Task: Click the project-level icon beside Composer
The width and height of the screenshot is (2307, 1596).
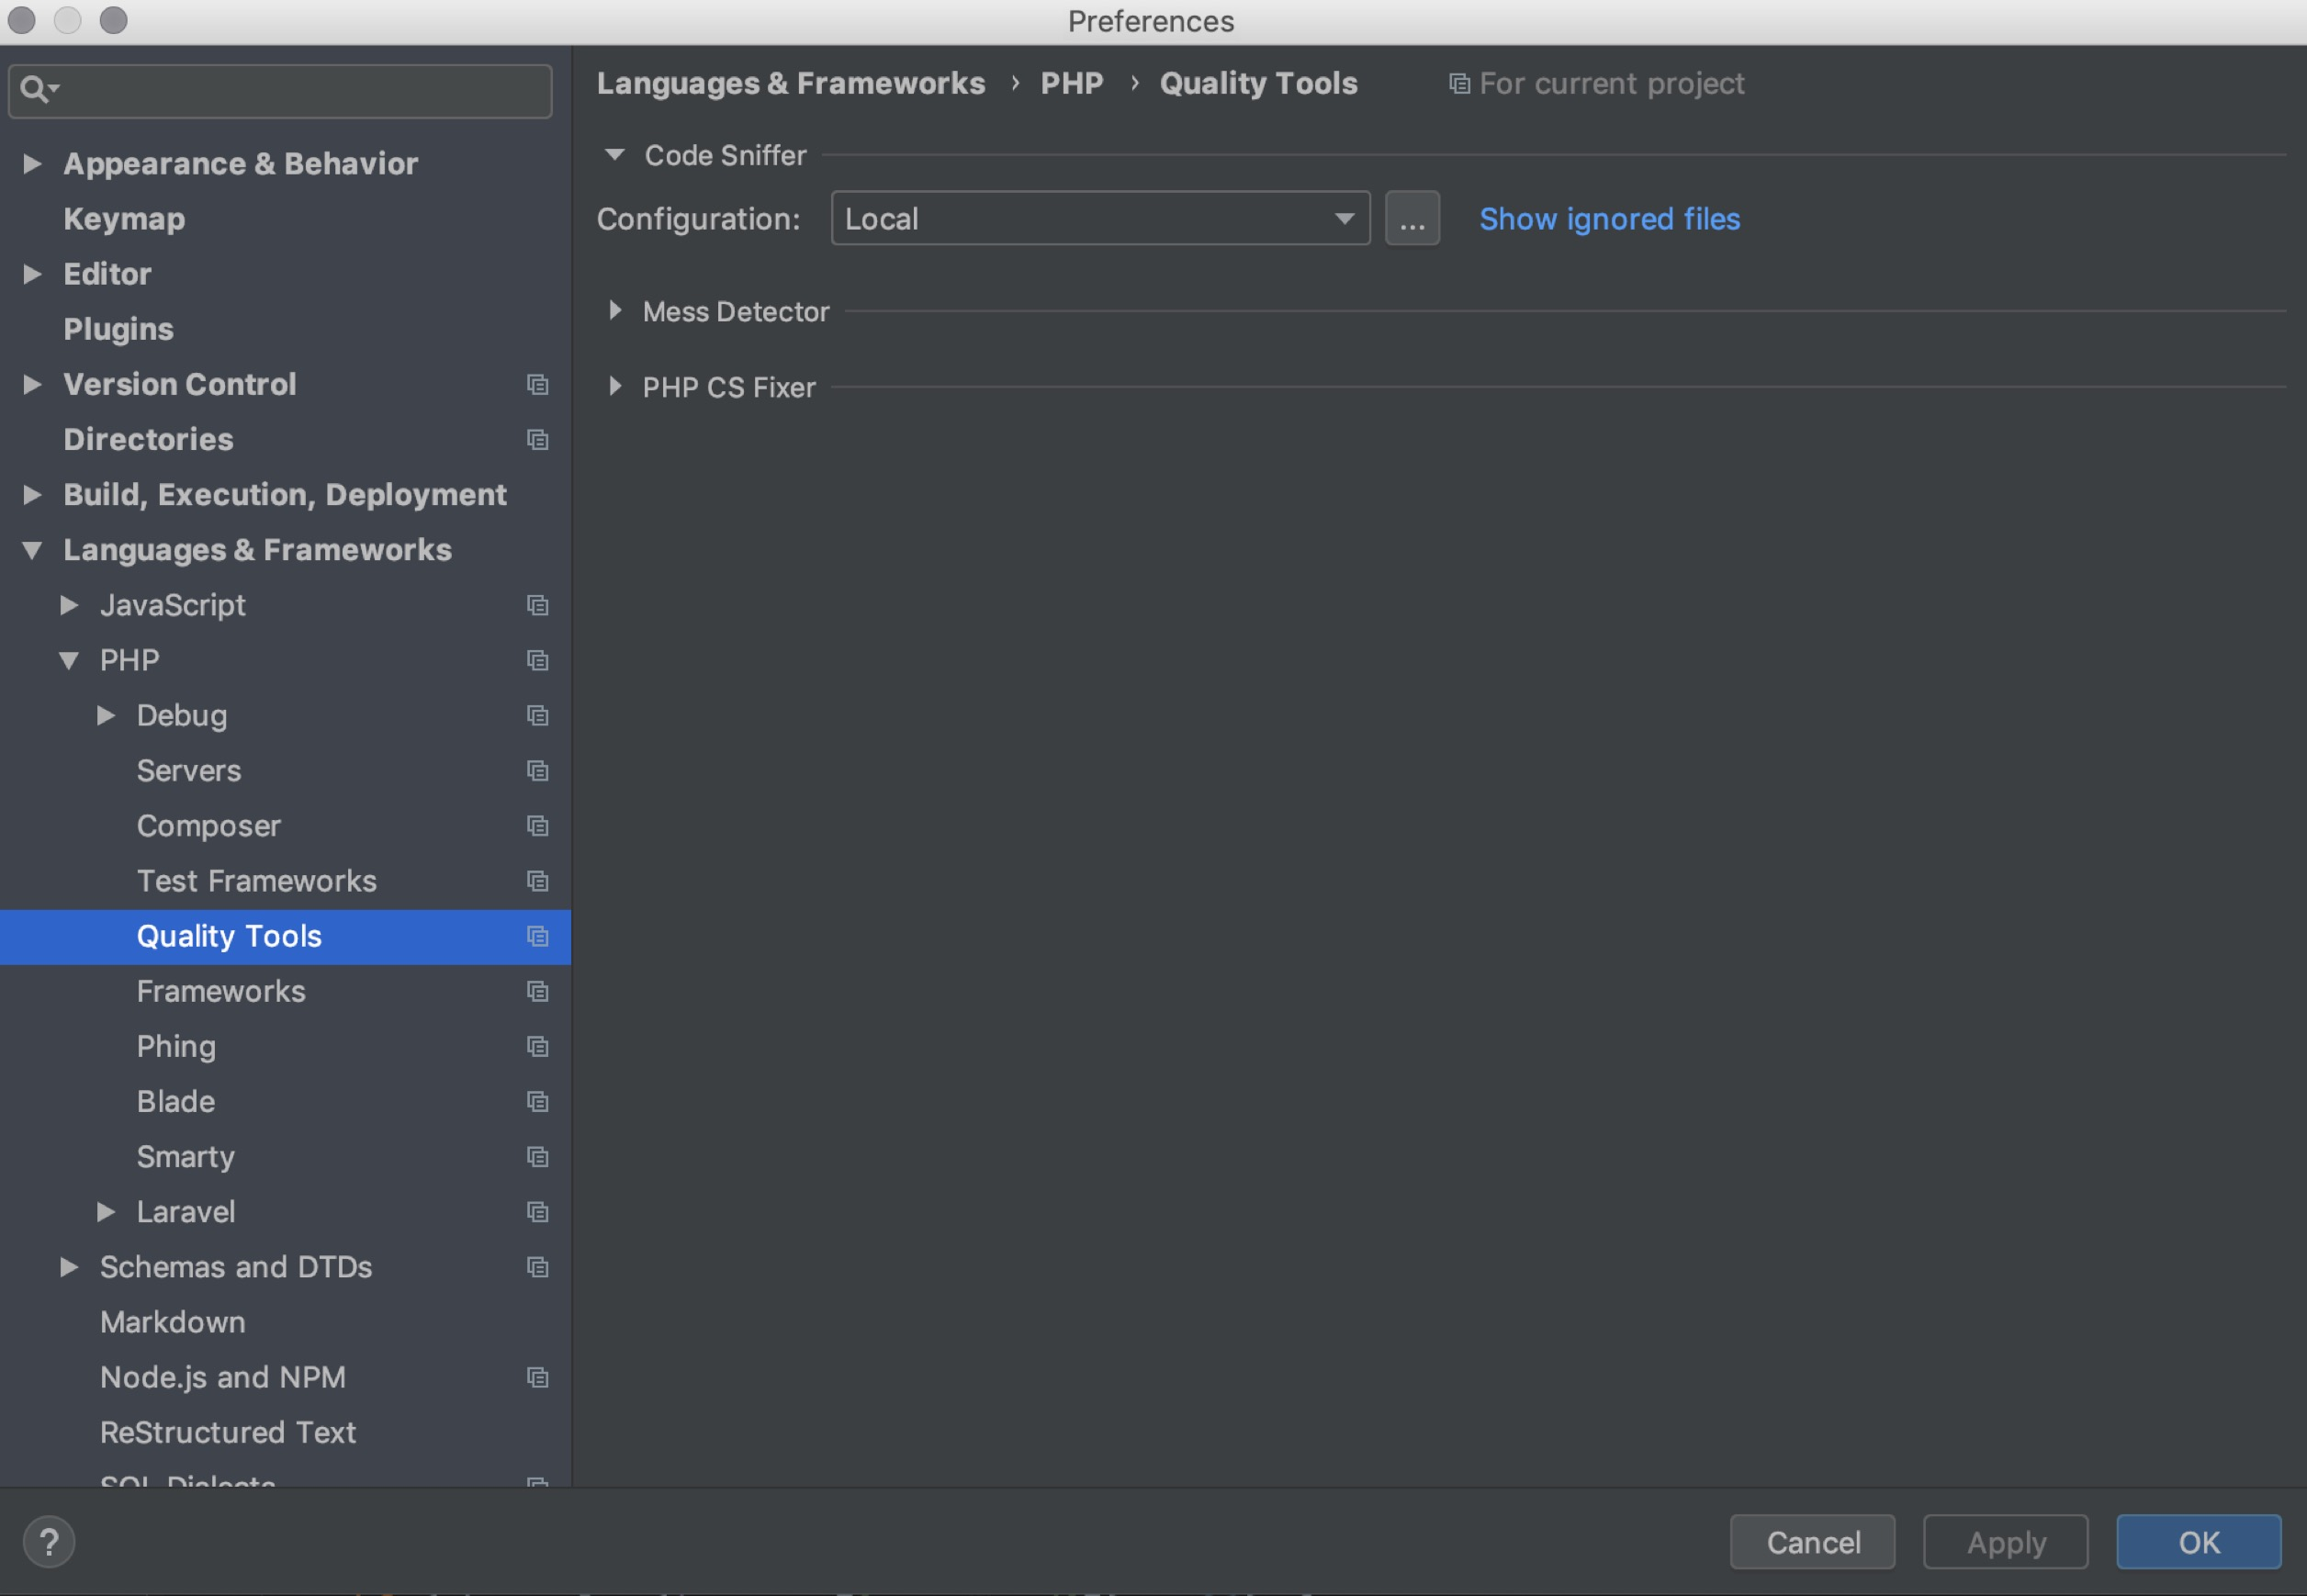Action: (538, 826)
